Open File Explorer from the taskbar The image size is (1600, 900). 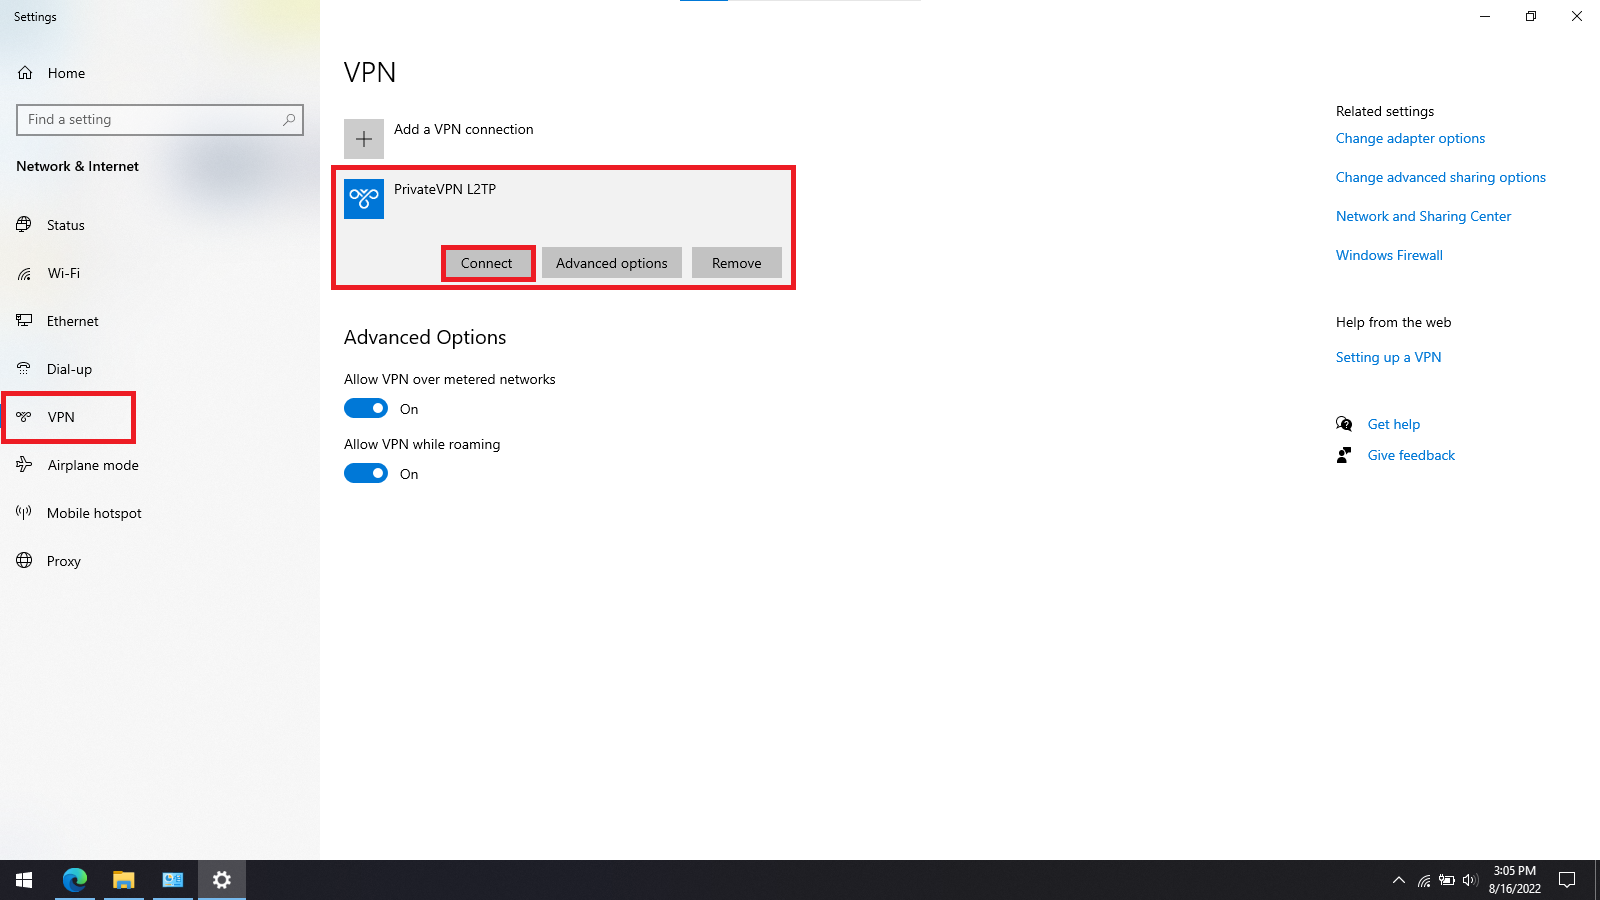(x=123, y=880)
